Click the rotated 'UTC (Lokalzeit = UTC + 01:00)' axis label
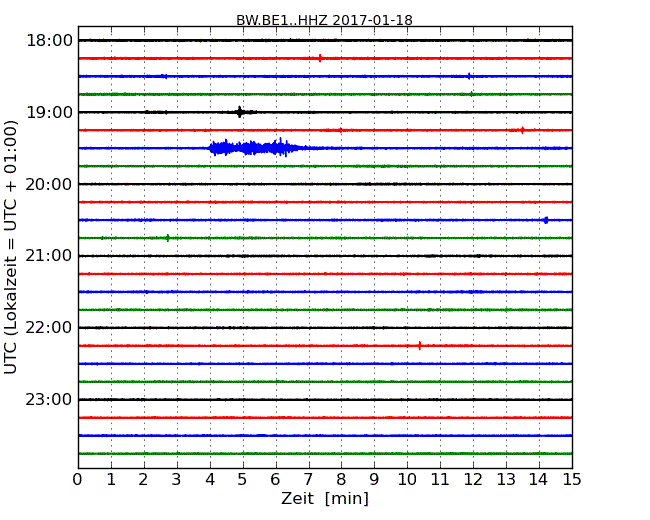 [x=11, y=247]
